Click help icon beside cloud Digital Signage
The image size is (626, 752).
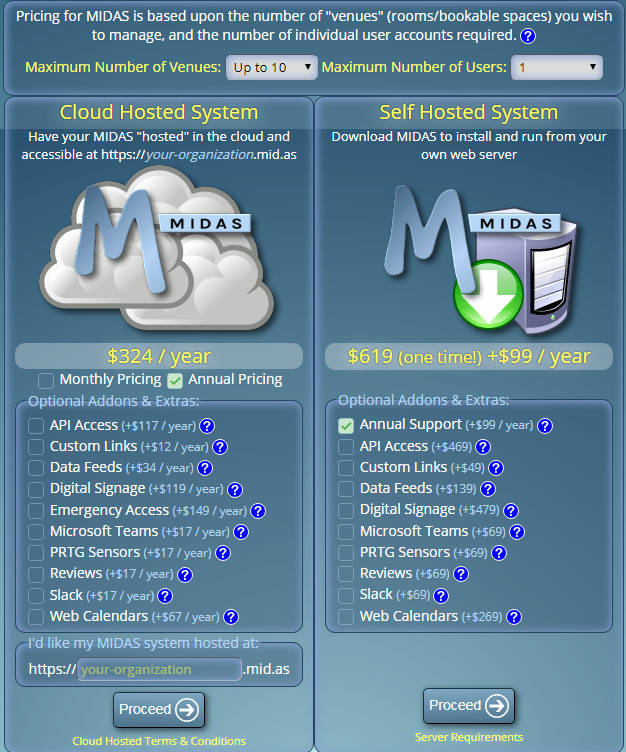(x=235, y=490)
